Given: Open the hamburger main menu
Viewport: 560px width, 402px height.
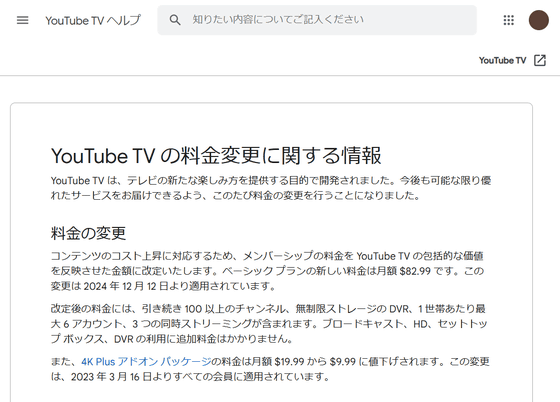Looking at the screenshot, I should tap(22, 20).
